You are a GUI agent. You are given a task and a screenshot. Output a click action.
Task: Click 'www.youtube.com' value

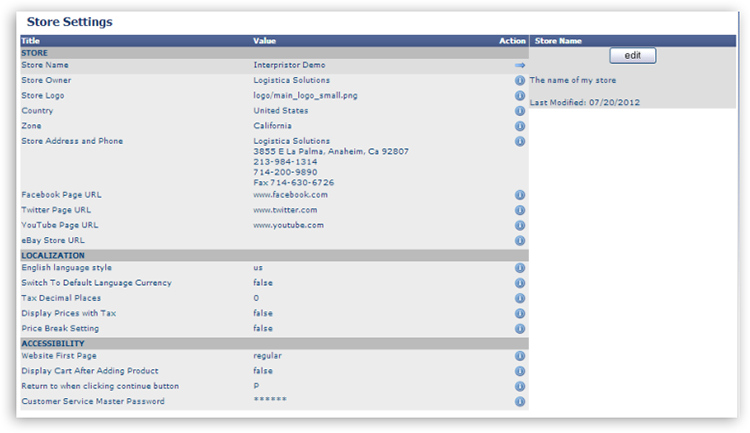pyautogui.click(x=288, y=225)
